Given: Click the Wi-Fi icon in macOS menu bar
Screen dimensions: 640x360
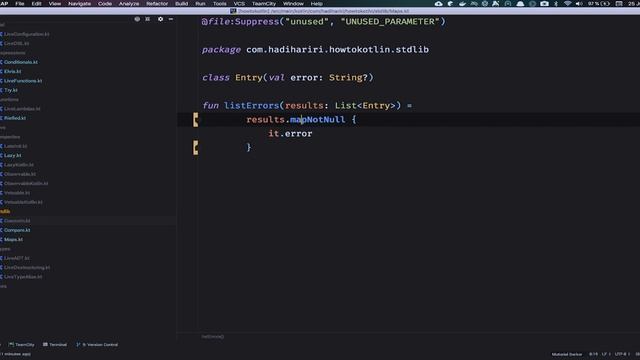Looking at the screenshot, I should pyautogui.click(x=567, y=4).
